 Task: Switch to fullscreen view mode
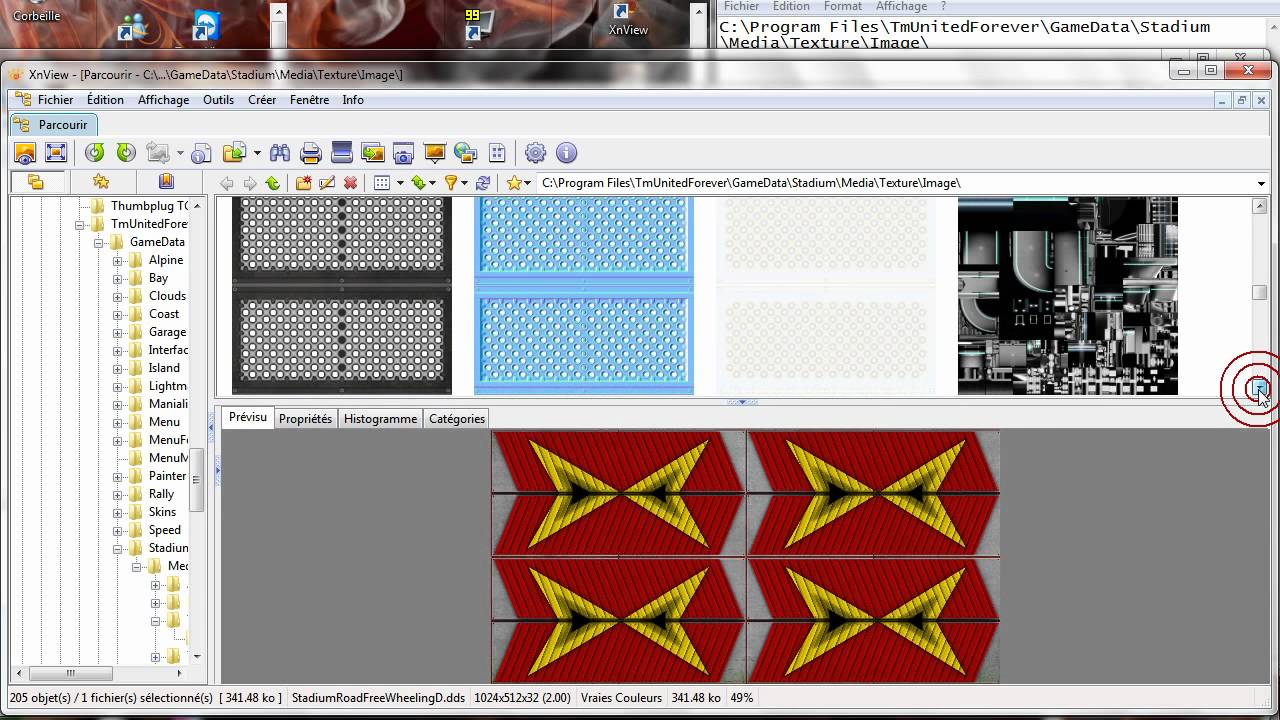tap(56, 153)
